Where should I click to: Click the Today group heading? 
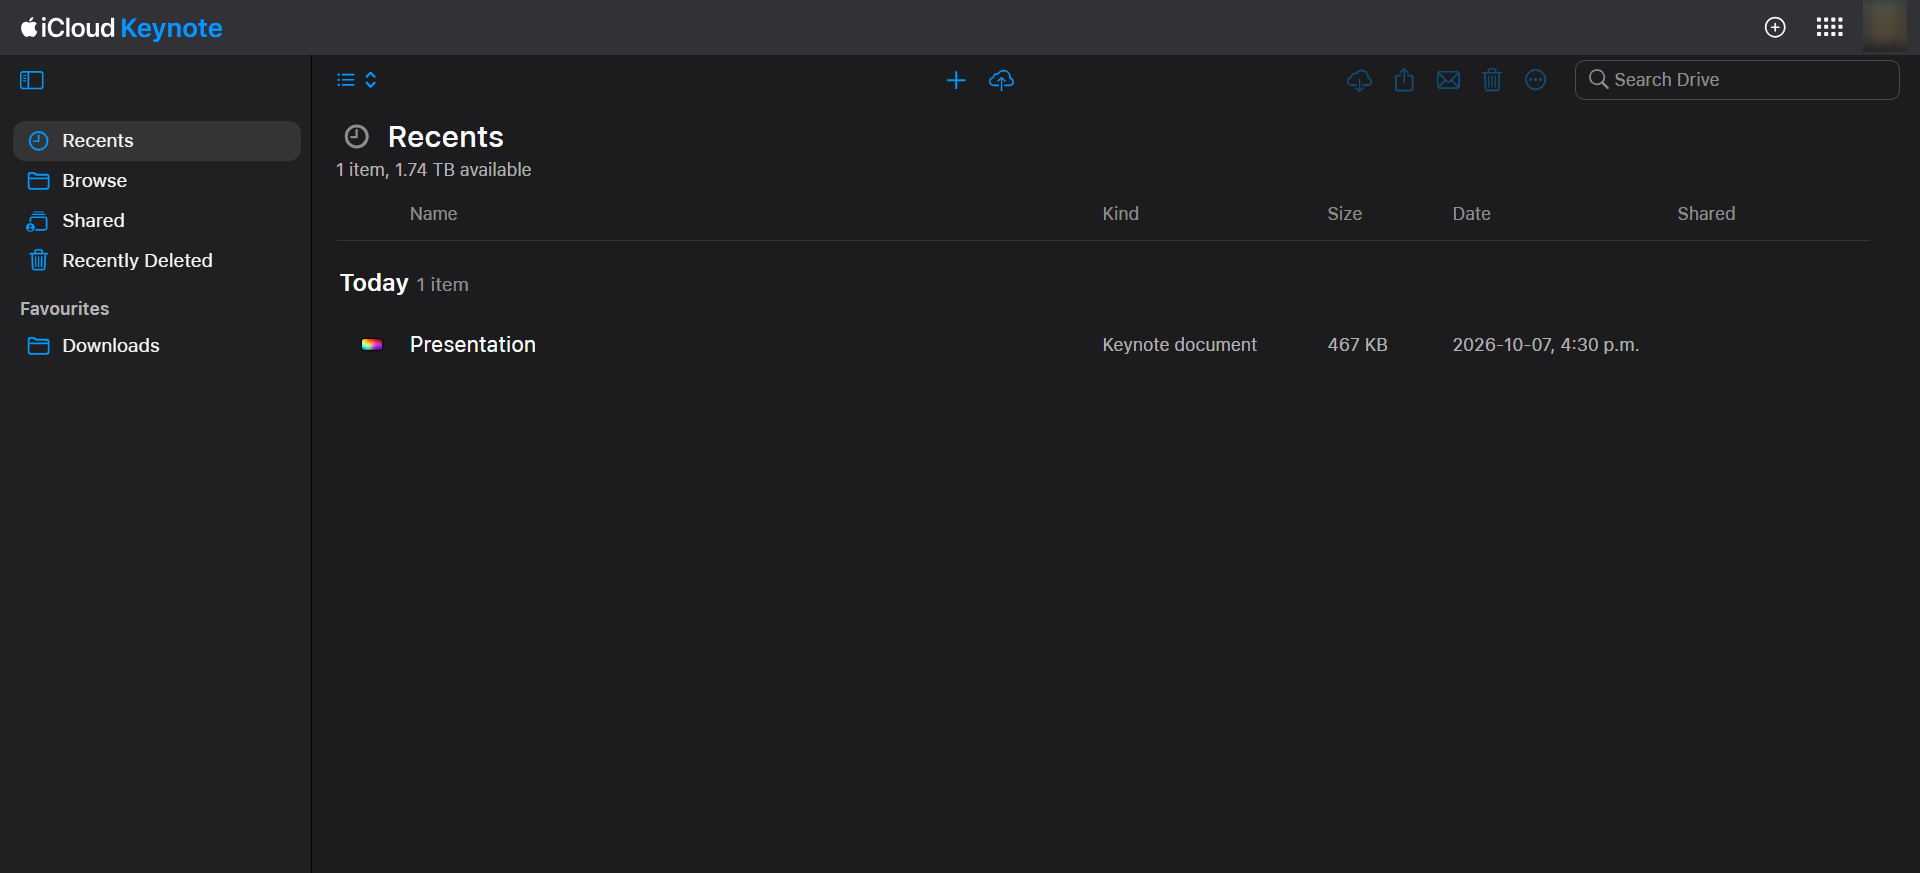(x=374, y=283)
